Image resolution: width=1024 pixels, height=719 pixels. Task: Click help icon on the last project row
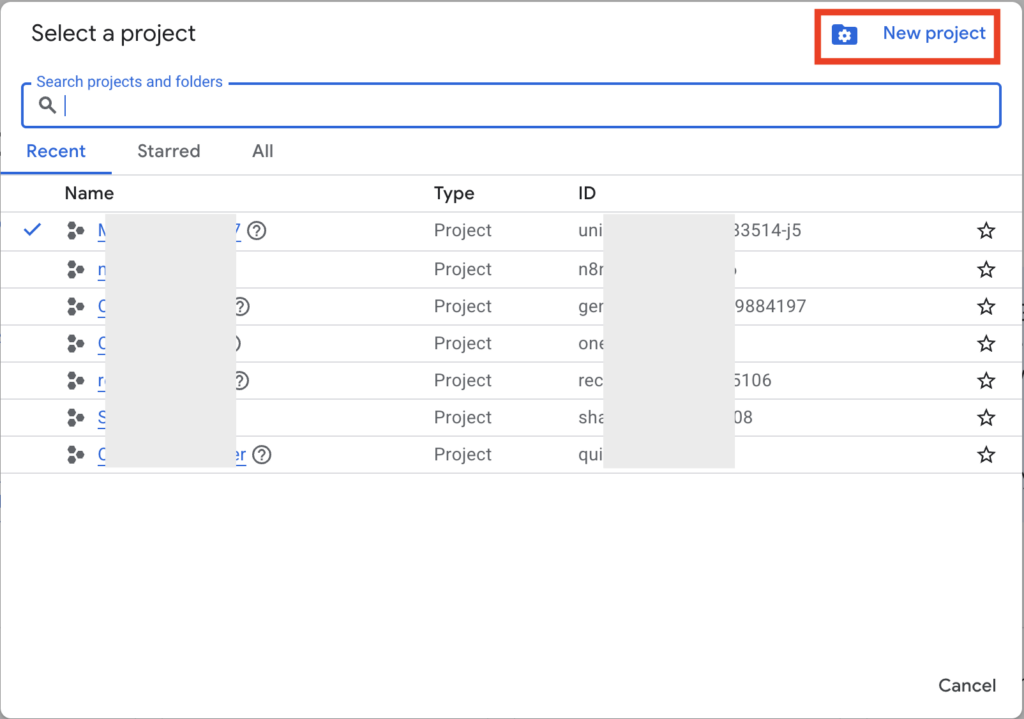[x=262, y=455]
